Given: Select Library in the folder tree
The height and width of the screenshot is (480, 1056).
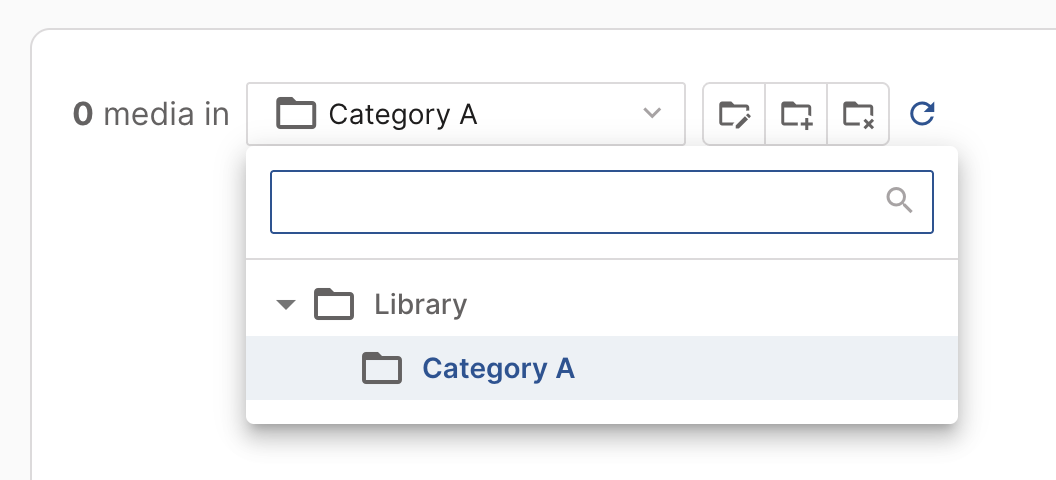Looking at the screenshot, I should click(x=420, y=304).
